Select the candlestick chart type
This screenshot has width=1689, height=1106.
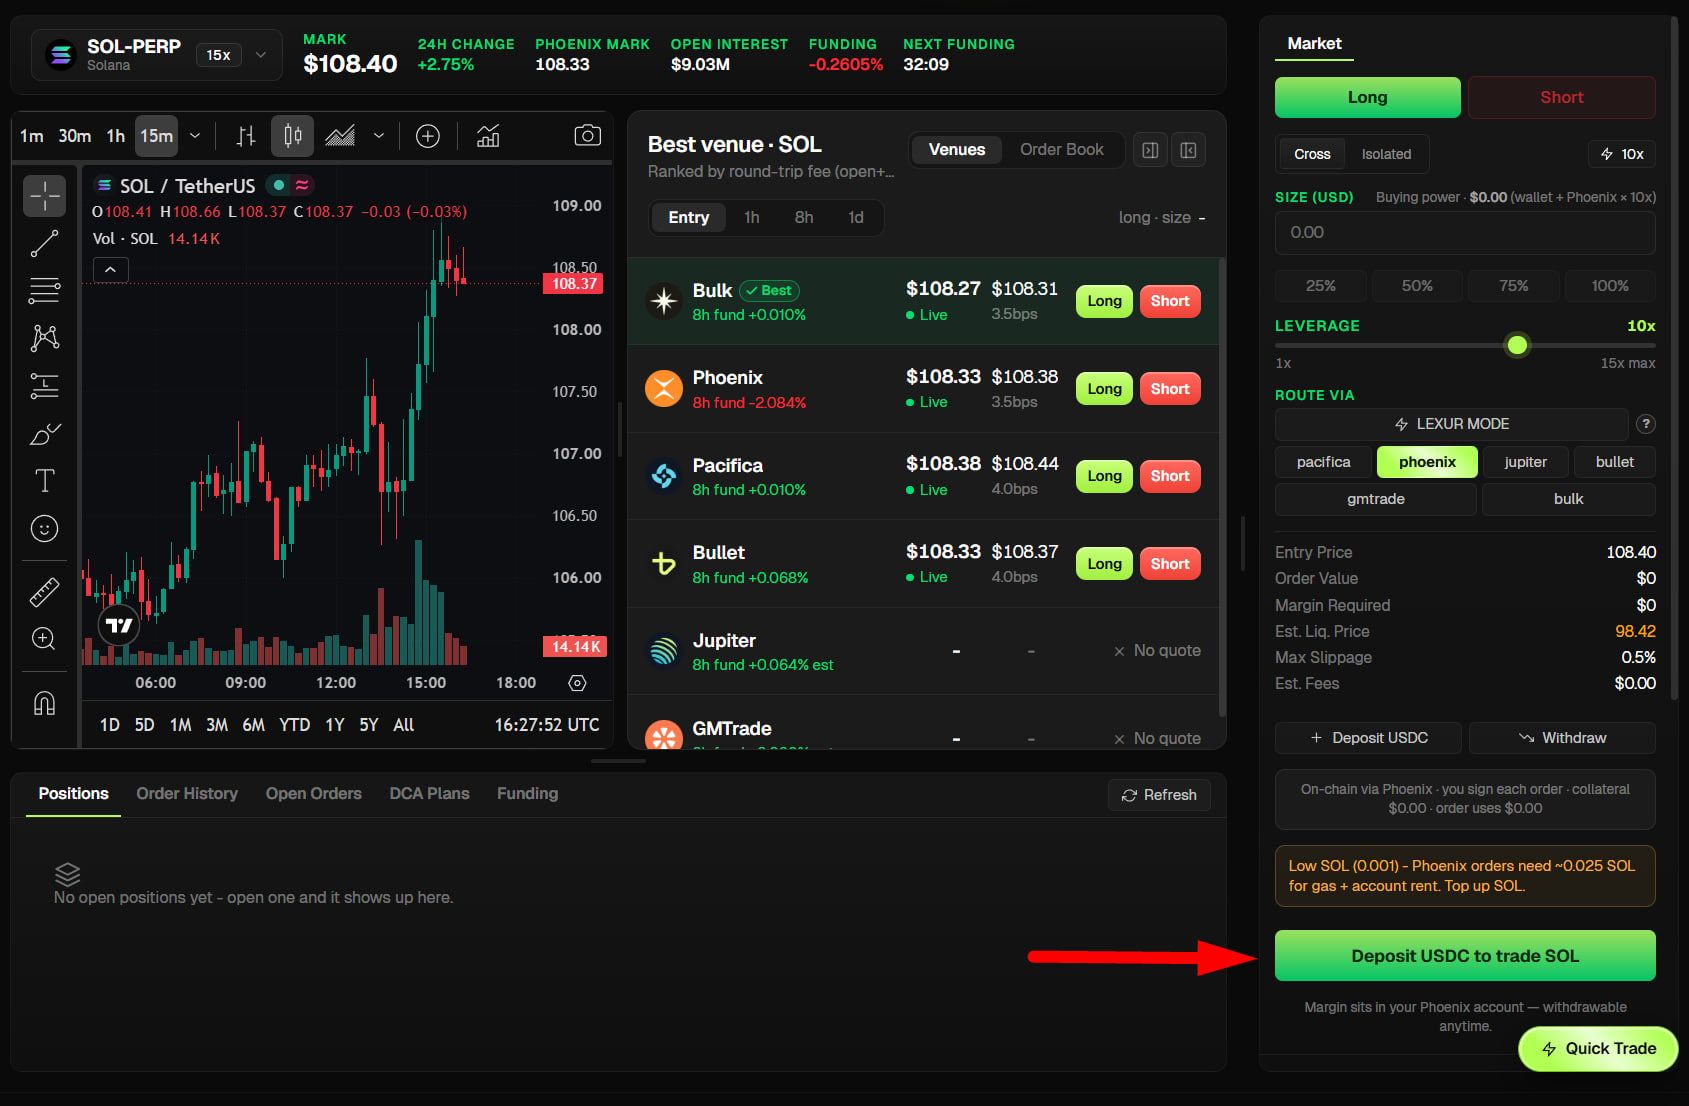click(x=292, y=136)
